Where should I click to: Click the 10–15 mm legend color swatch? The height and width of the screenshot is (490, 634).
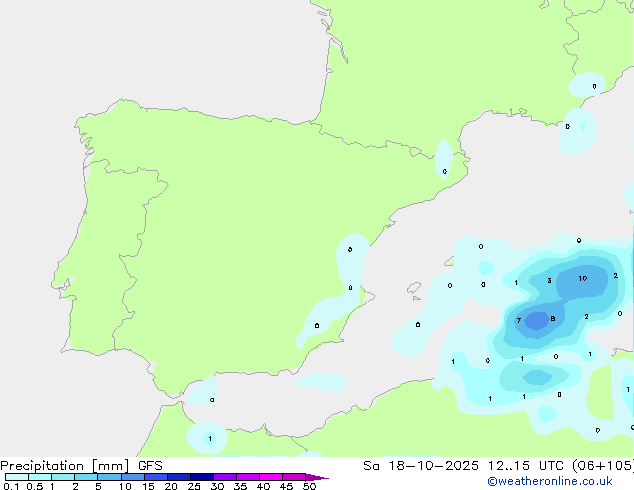tap(133, 477)
